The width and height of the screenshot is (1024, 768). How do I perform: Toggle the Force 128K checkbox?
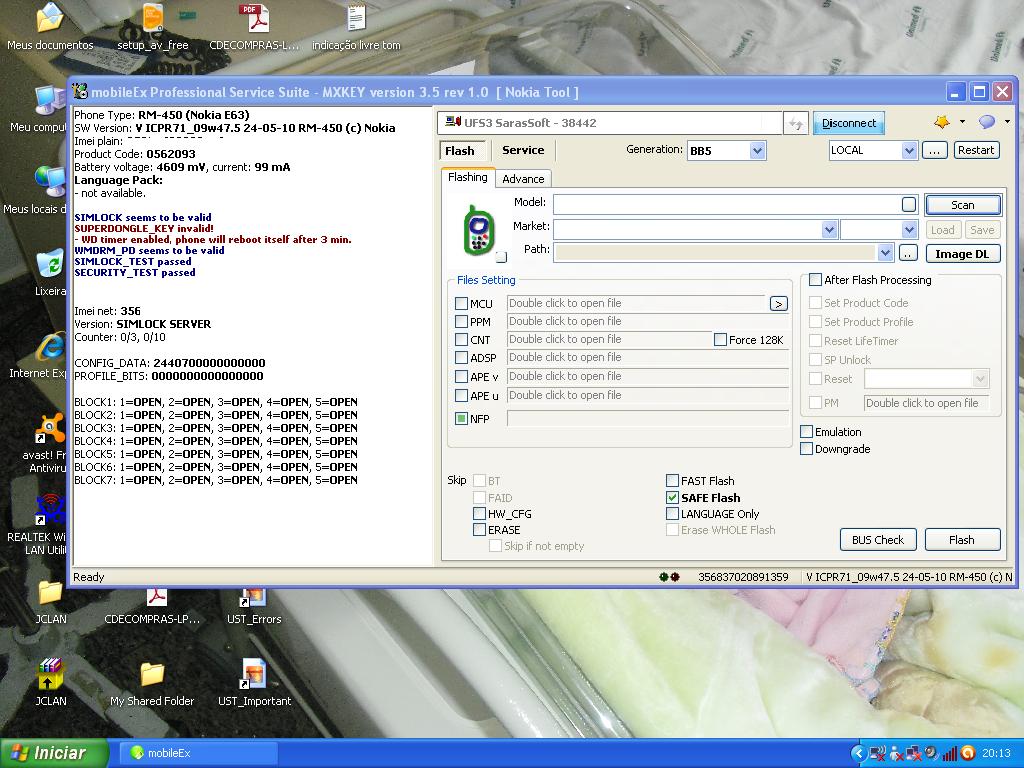point(720,340)
